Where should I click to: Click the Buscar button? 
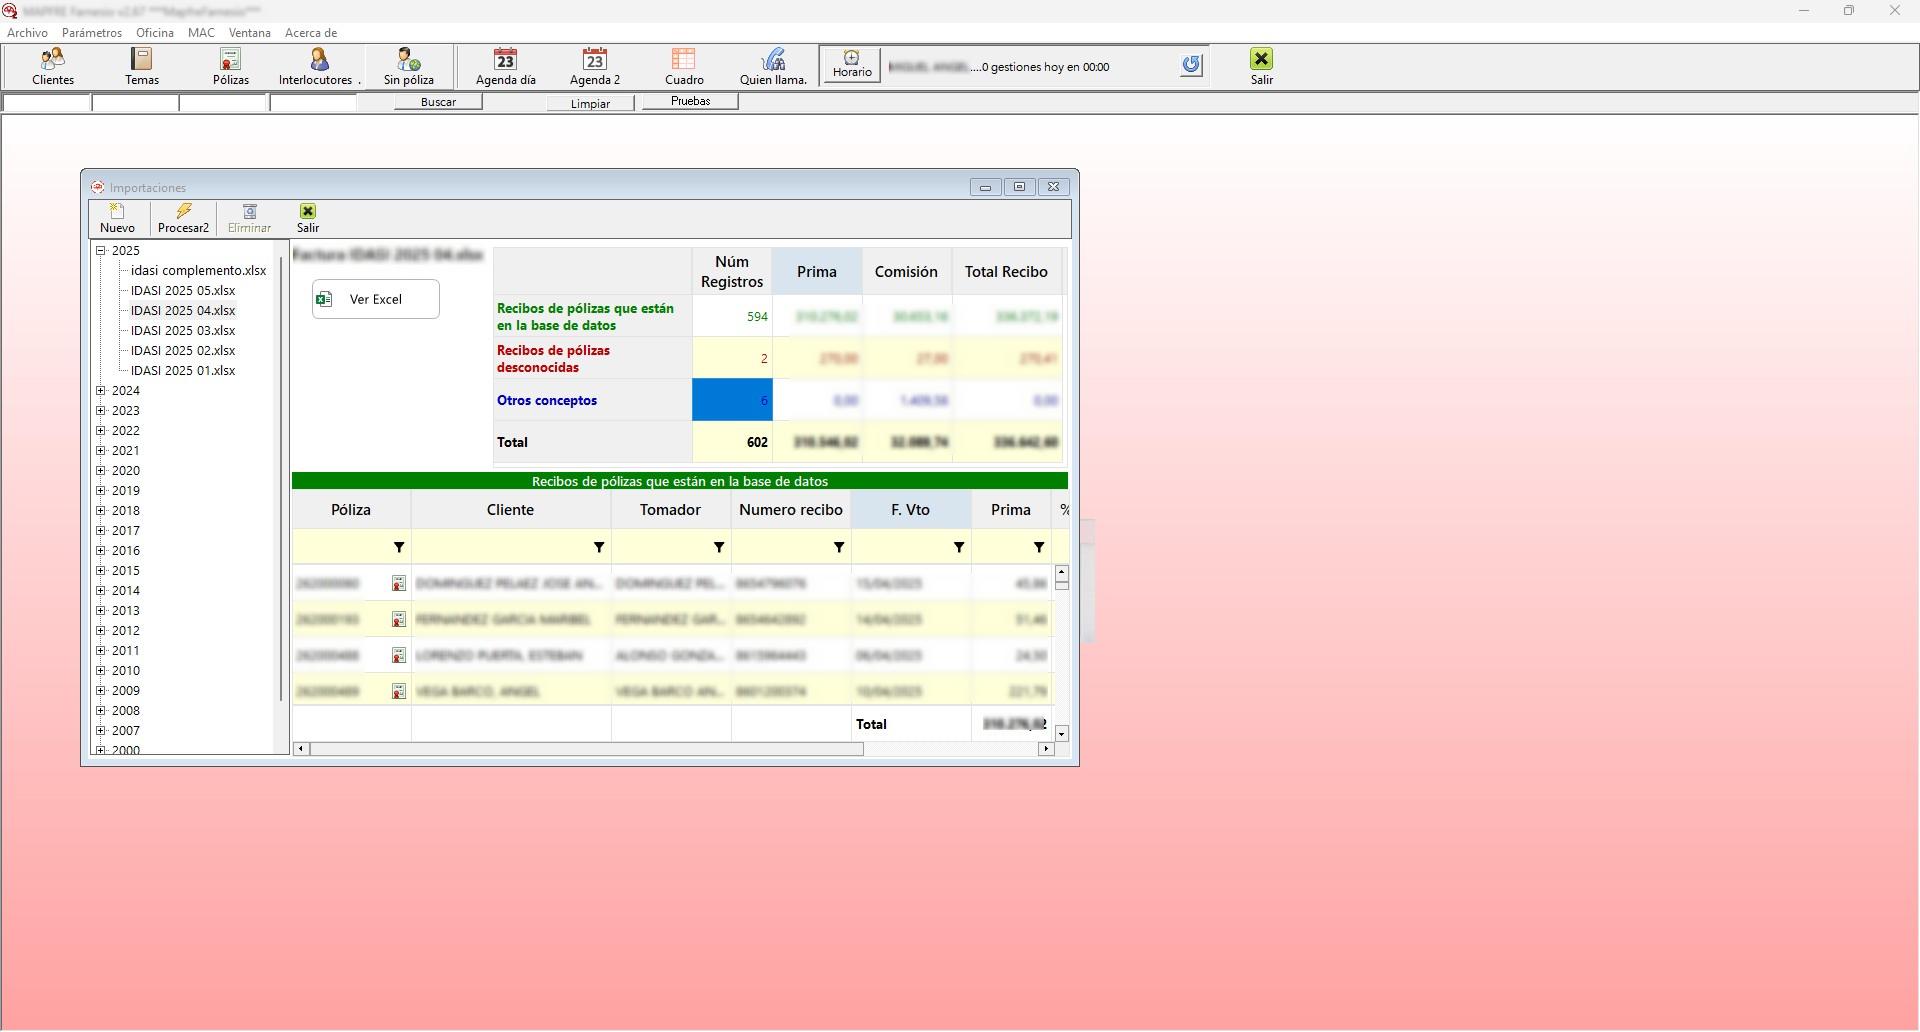pos(438,102)
